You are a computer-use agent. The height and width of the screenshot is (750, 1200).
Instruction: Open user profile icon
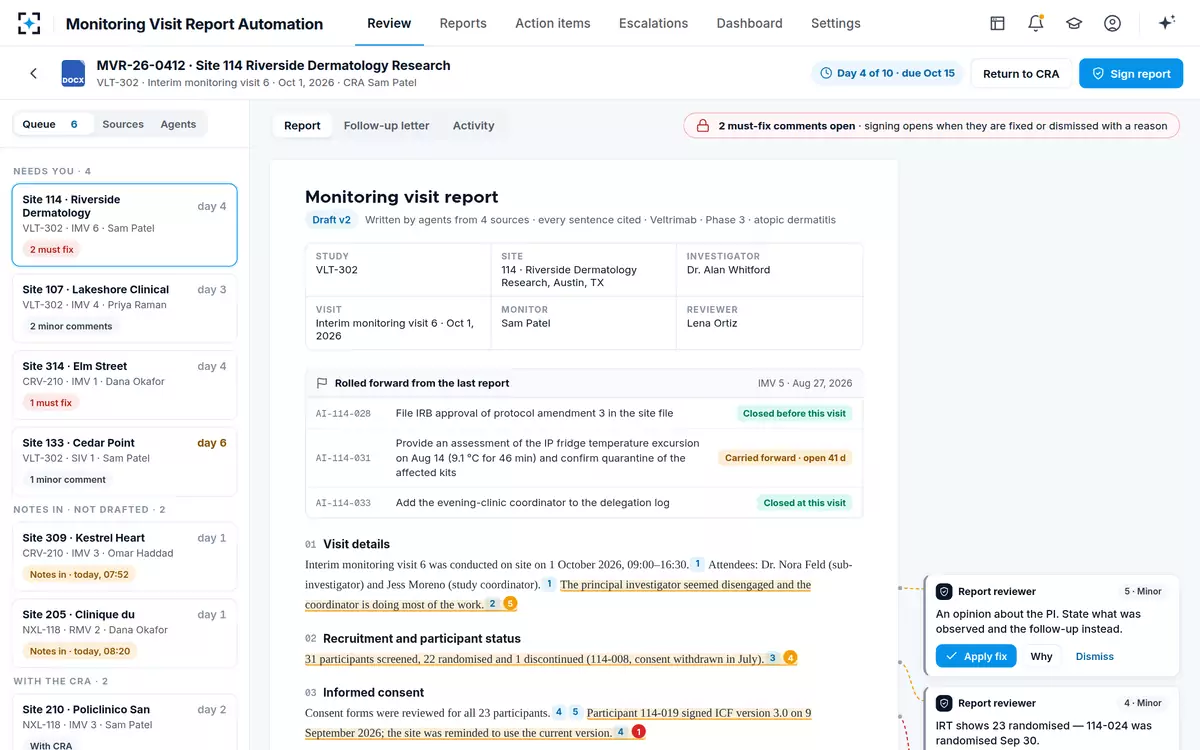coord(1112,23)
